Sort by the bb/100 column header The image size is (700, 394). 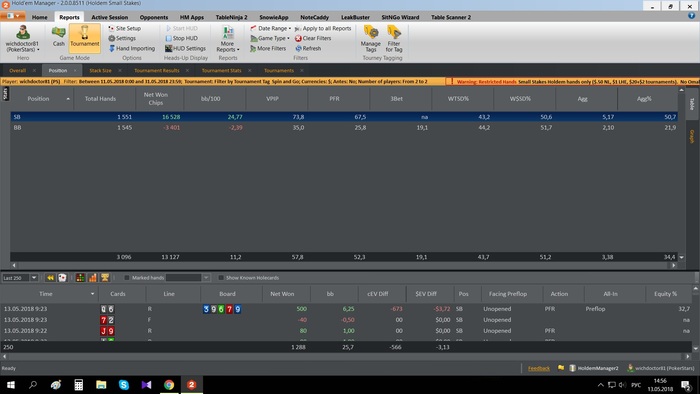click(210, 99)
